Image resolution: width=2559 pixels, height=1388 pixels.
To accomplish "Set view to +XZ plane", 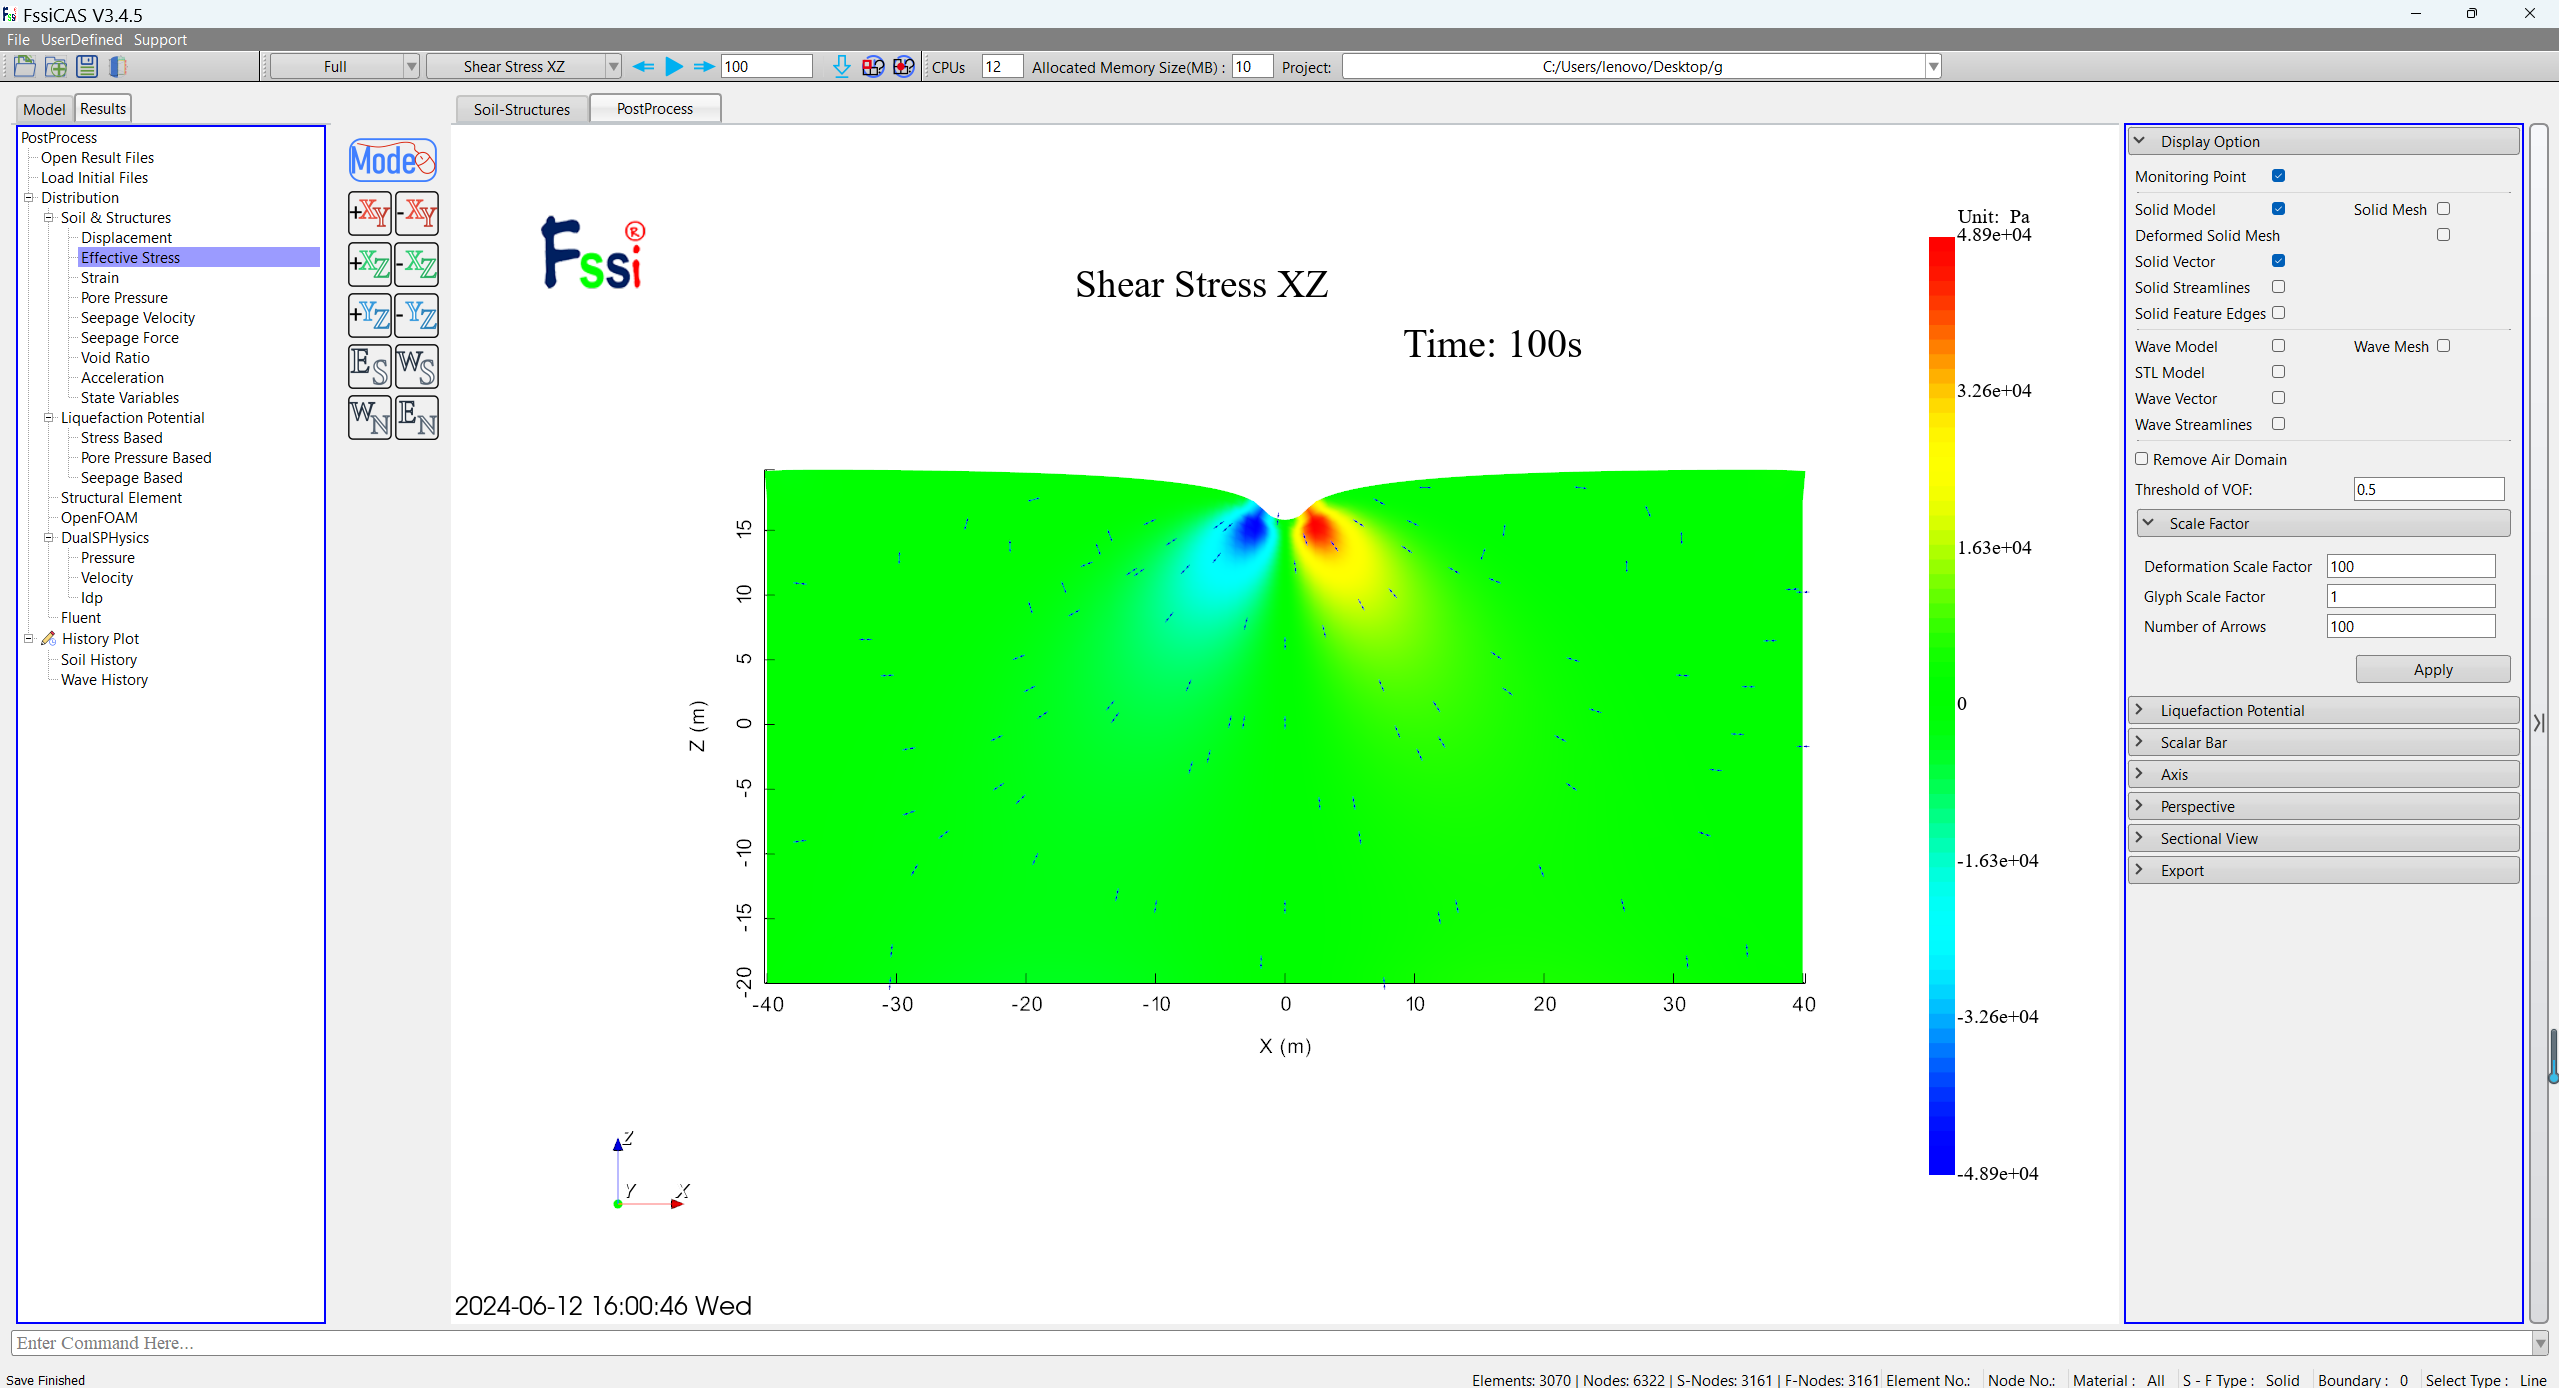I will click(370, 264).
